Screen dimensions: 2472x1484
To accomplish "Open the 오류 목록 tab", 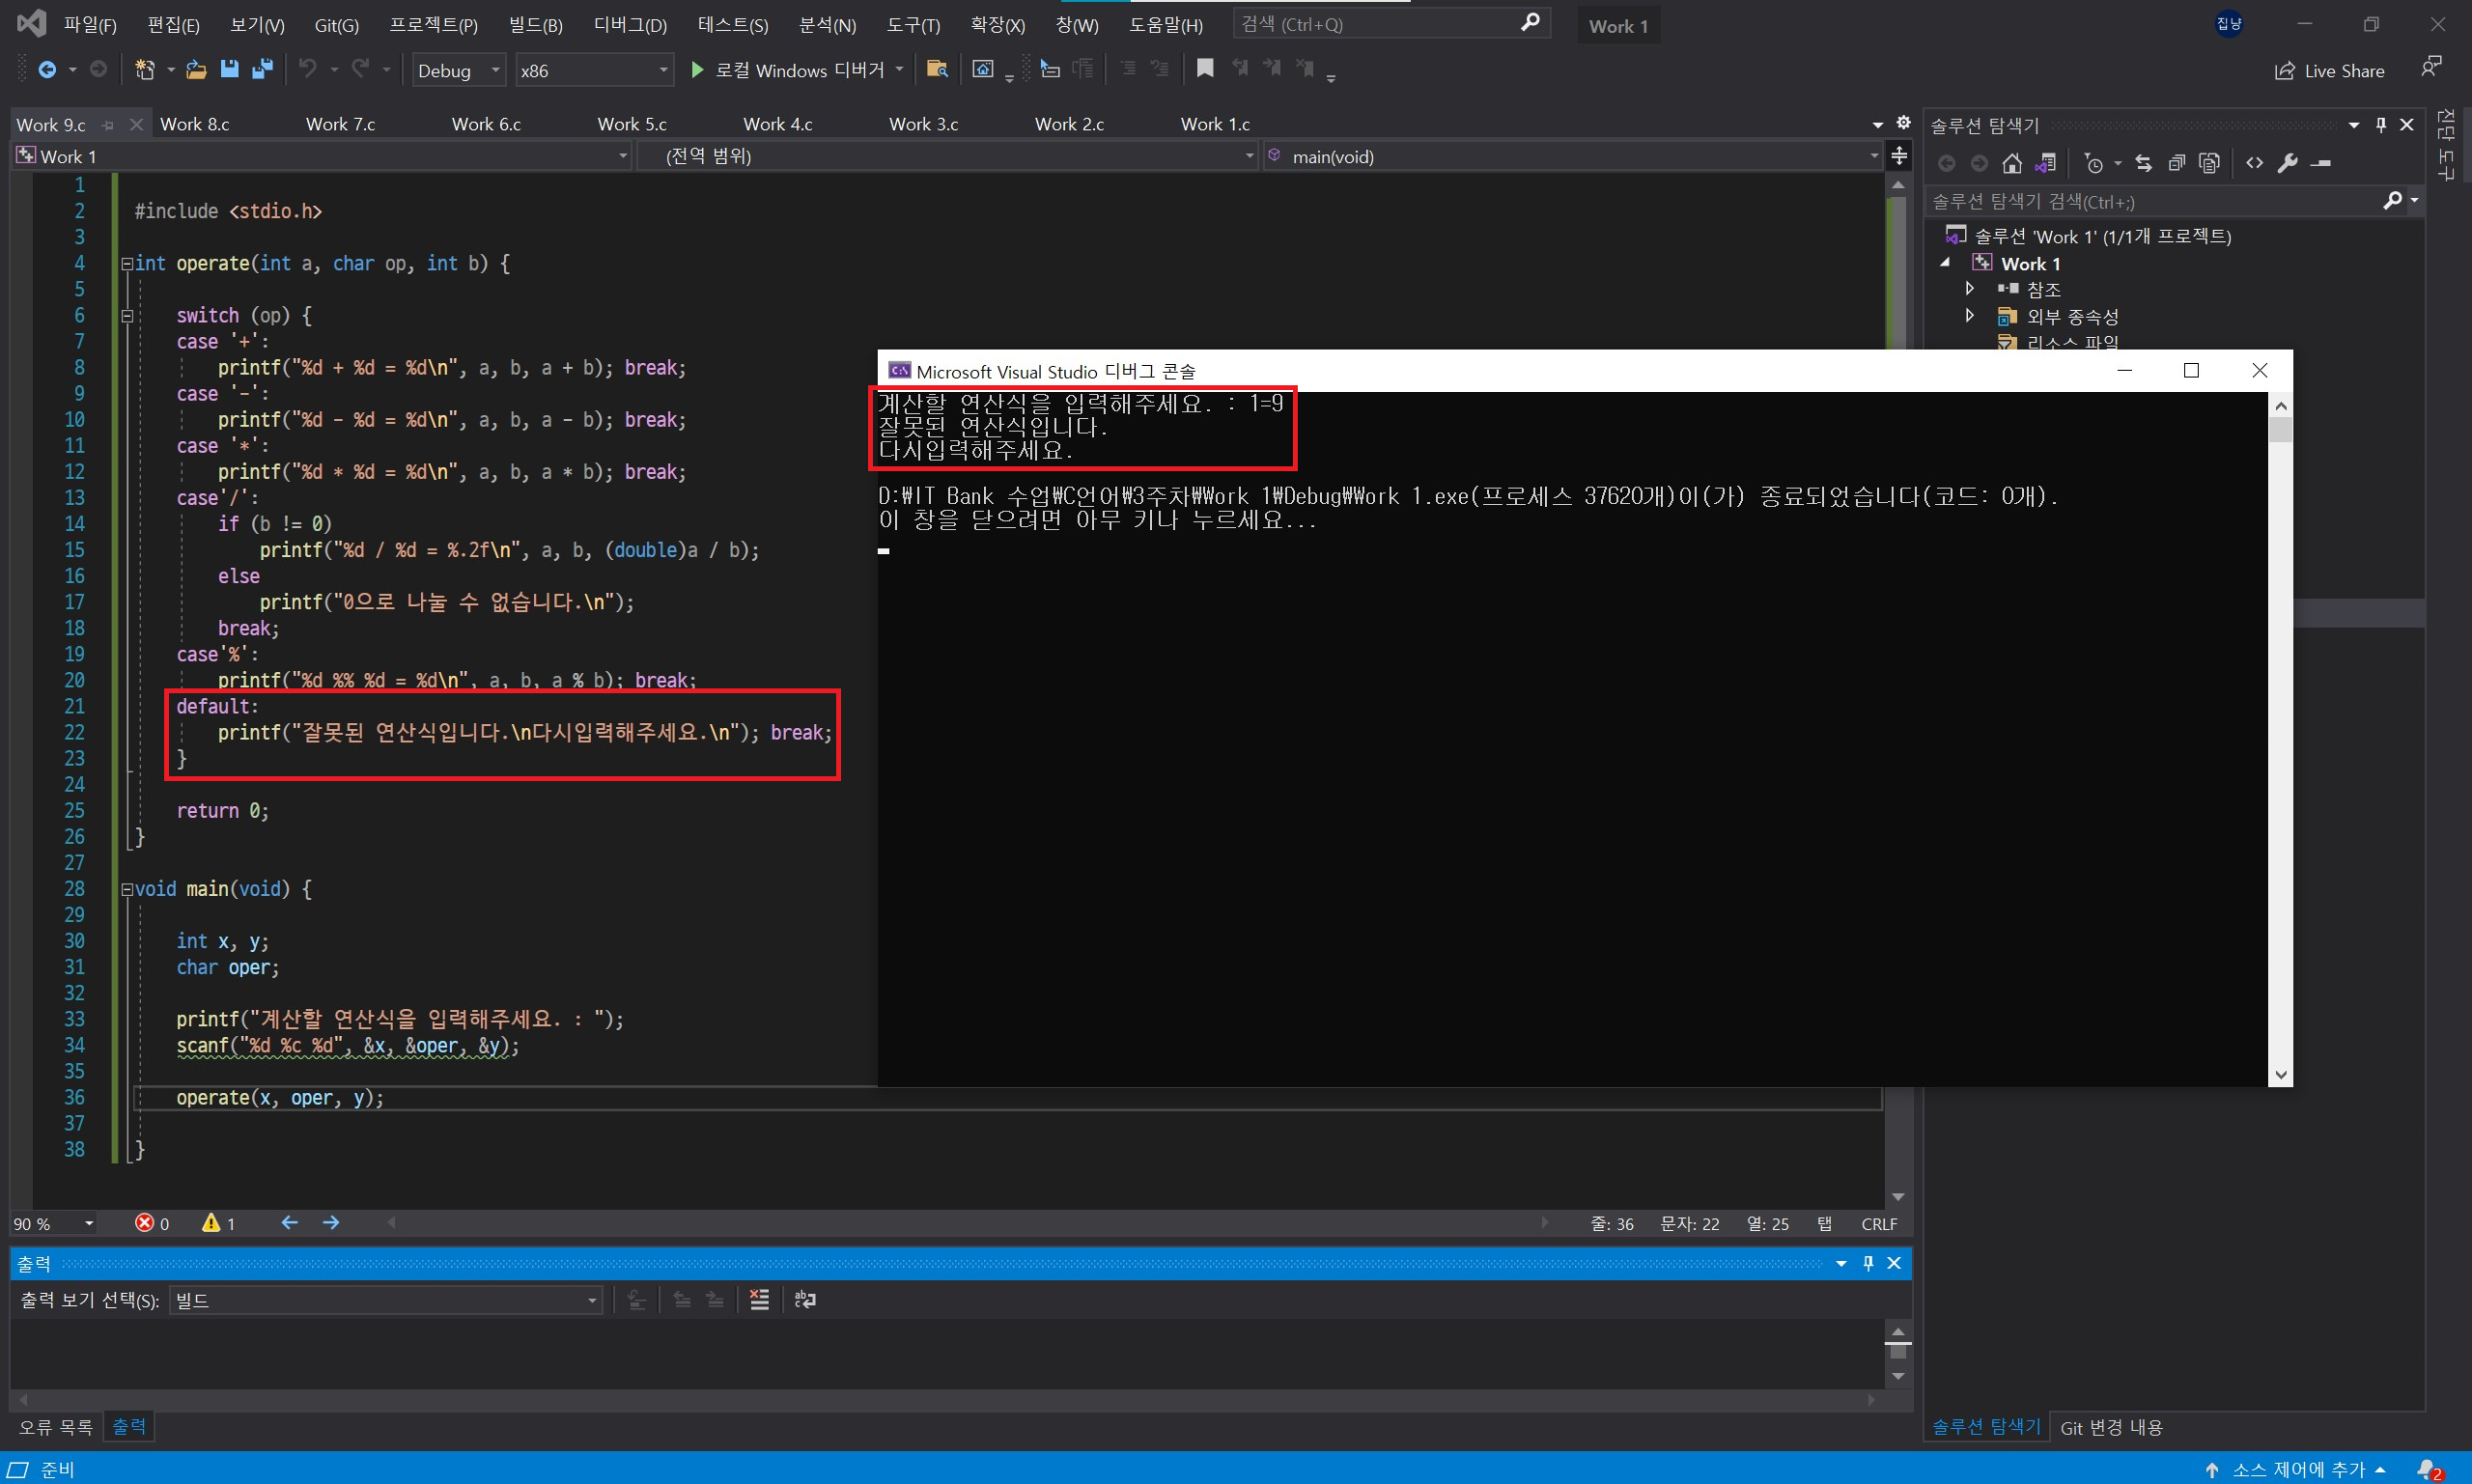I will pyautogui.click(x=56, y=1427).
